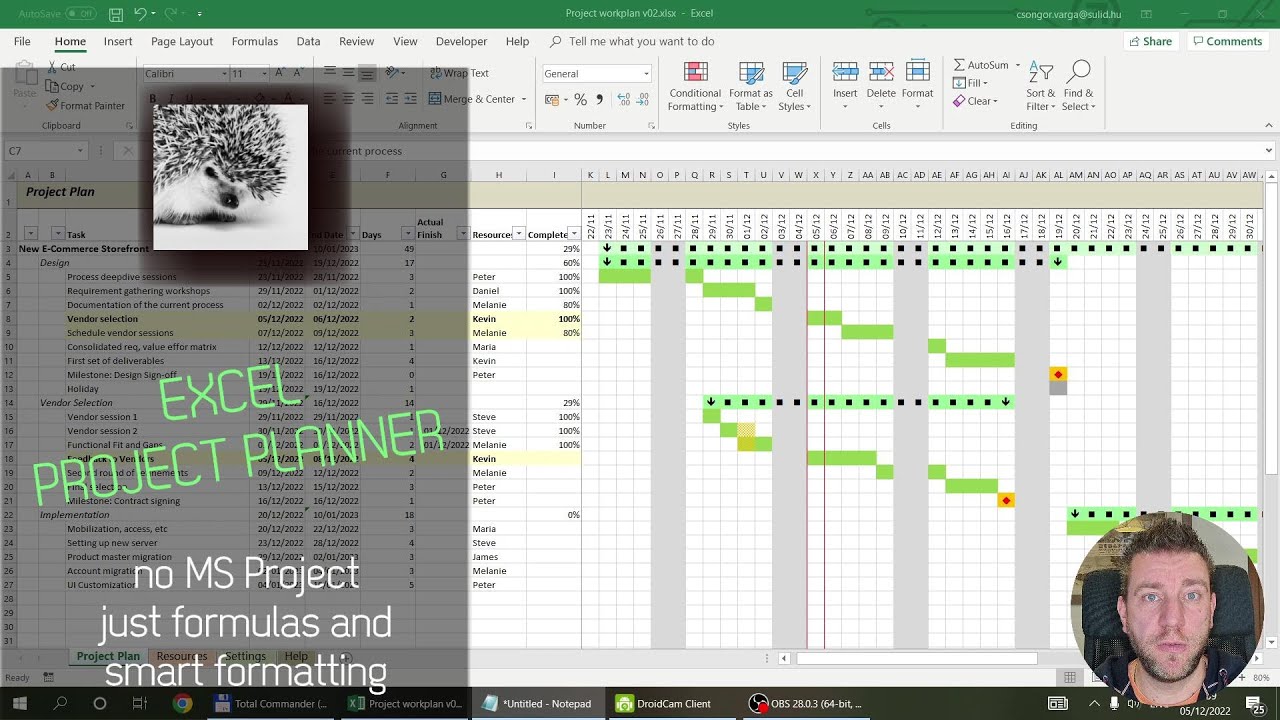Open Find & Select menu
The height and width of the screenshot is (720, 1280).
1079,87
